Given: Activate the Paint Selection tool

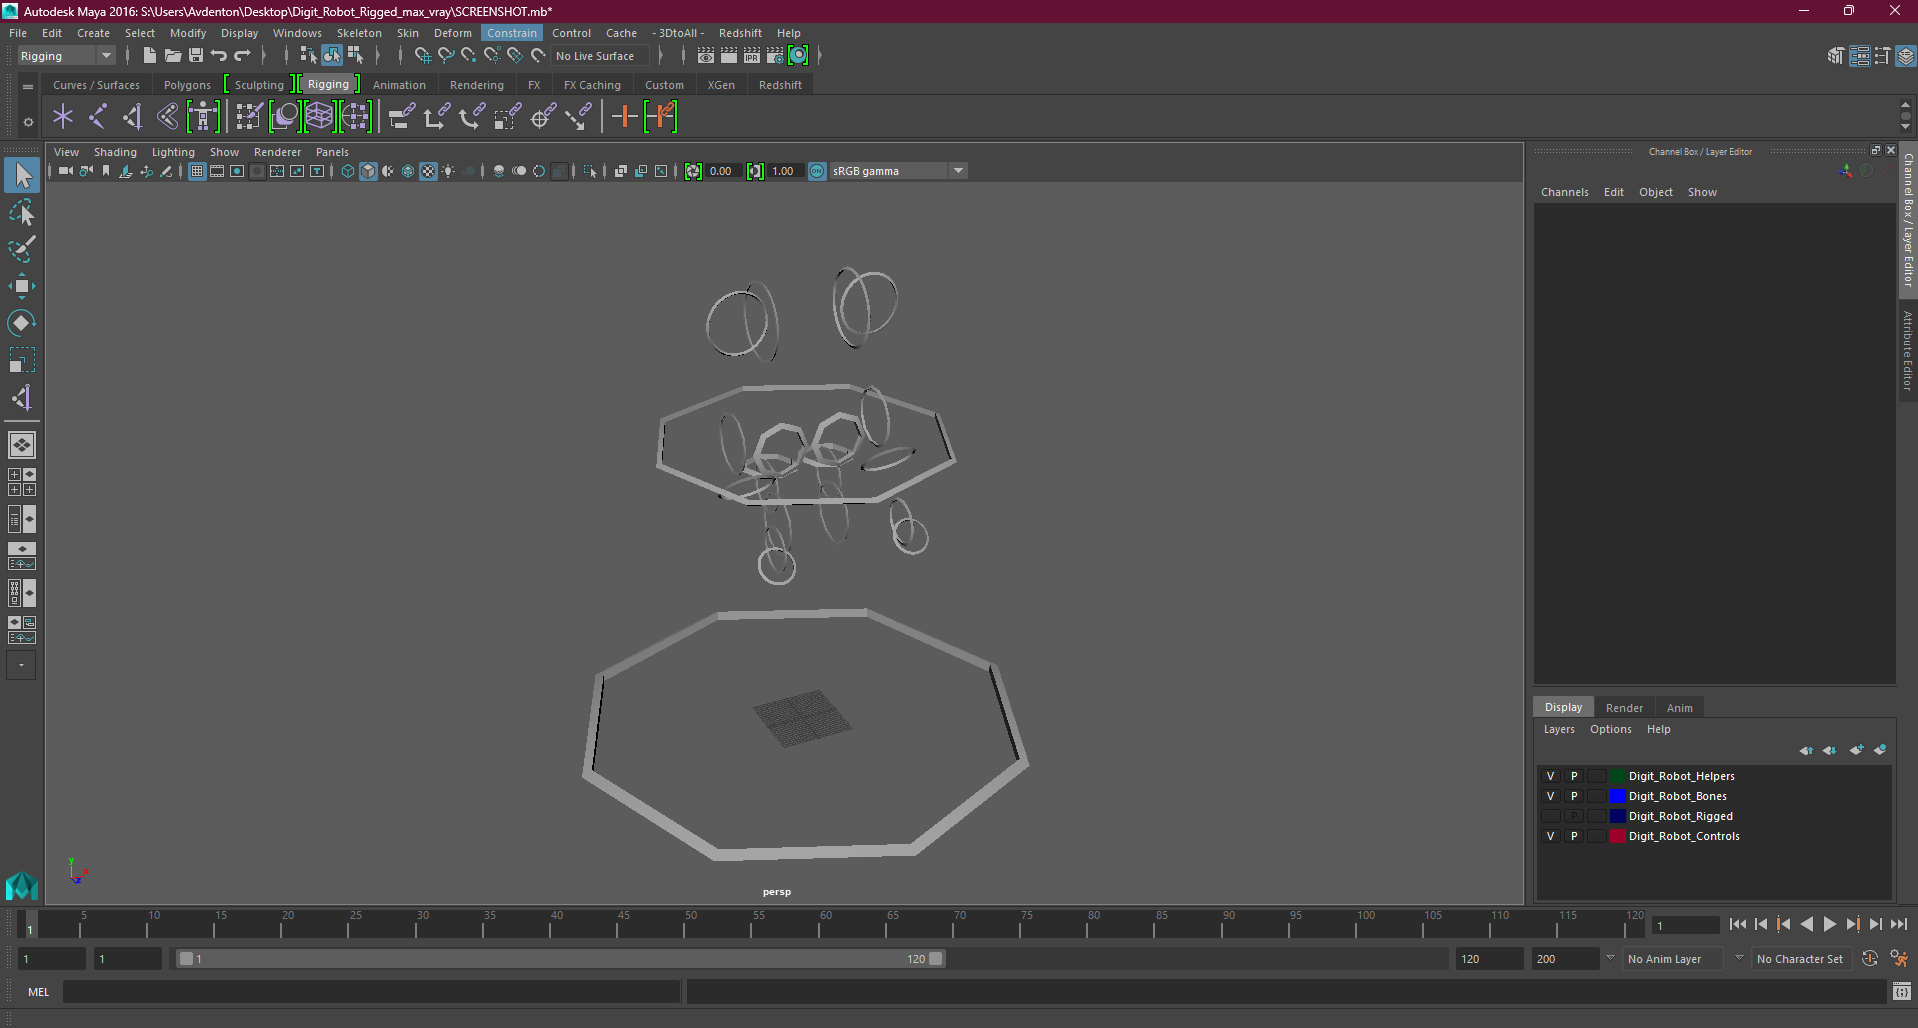Looking at the screenshot, I should click(x=22, y=249).
